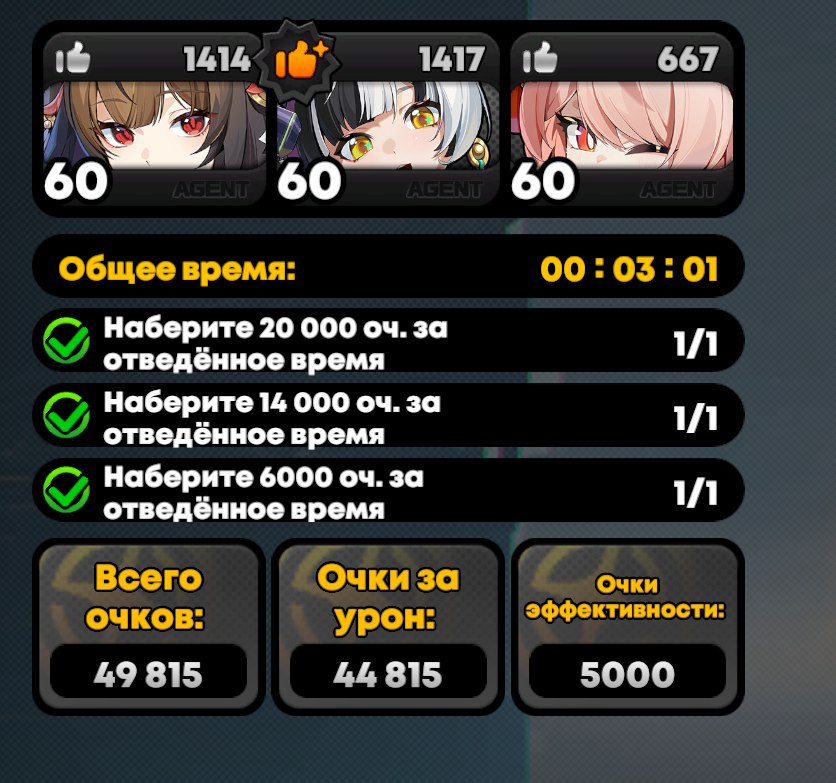Select the pink-haired agent portrait
Viewport: 836px width, 783px height.
click(x=622, y=126)
